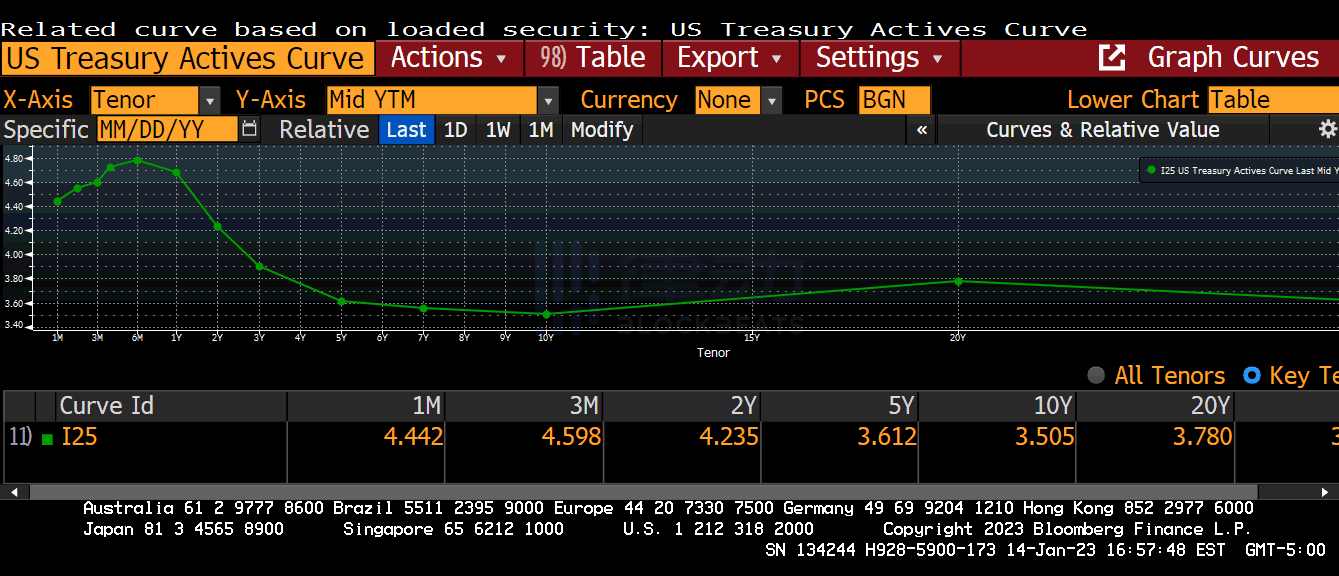Click the 2Y data point on curve
This screenshot has height=576, width=1339.
[x=217, y=226]
